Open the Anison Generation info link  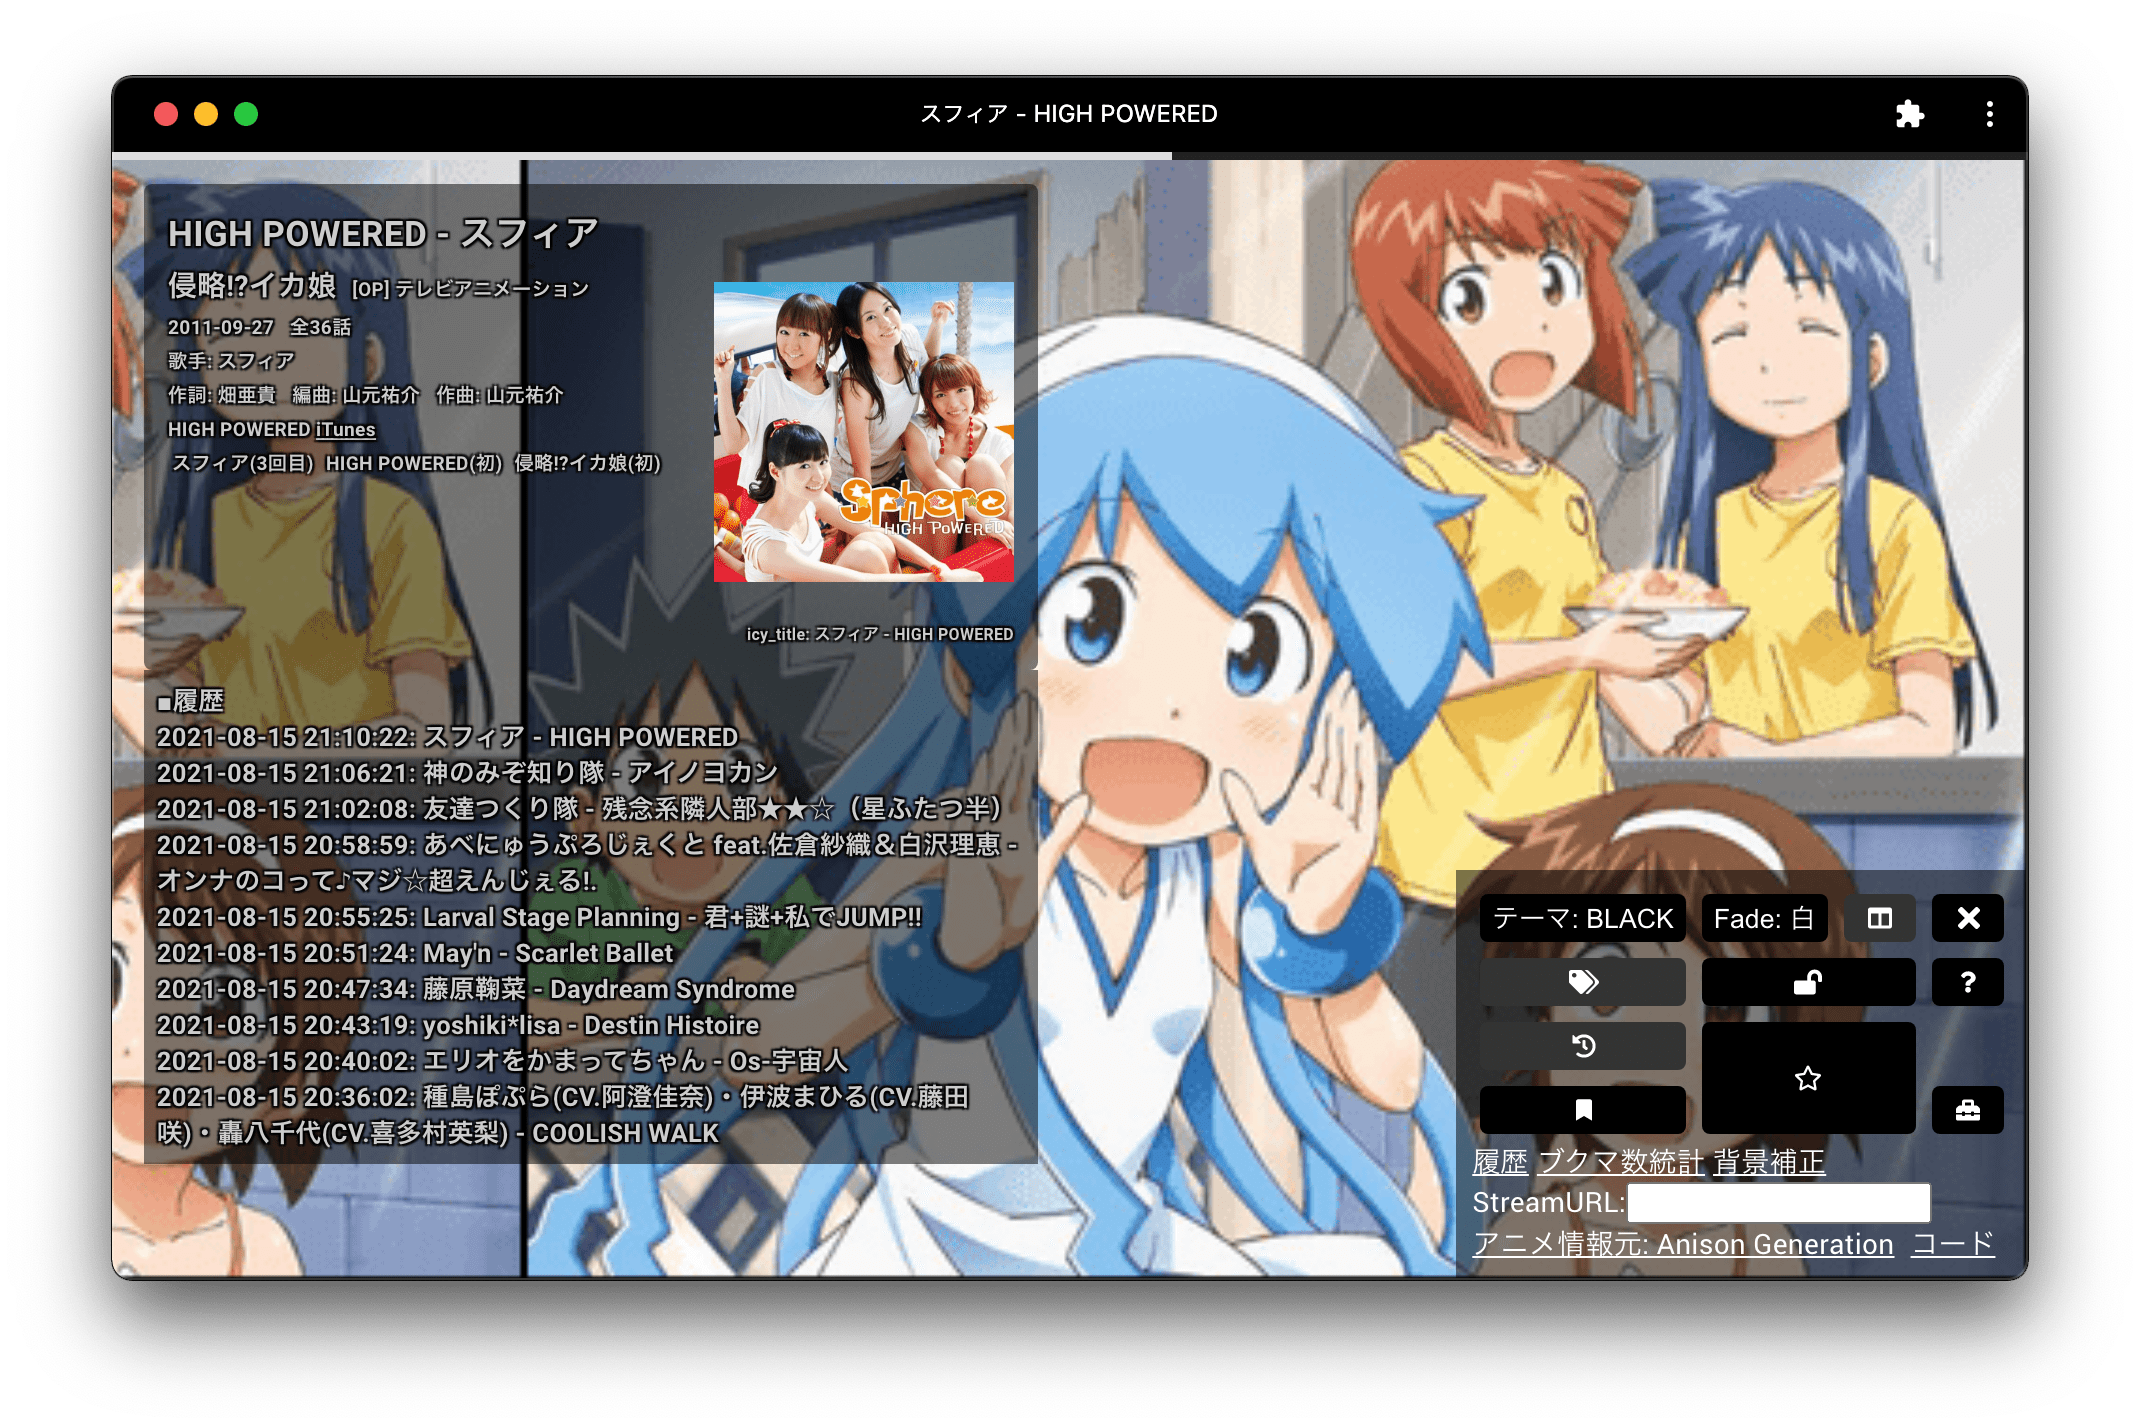click(1683, 1244)
